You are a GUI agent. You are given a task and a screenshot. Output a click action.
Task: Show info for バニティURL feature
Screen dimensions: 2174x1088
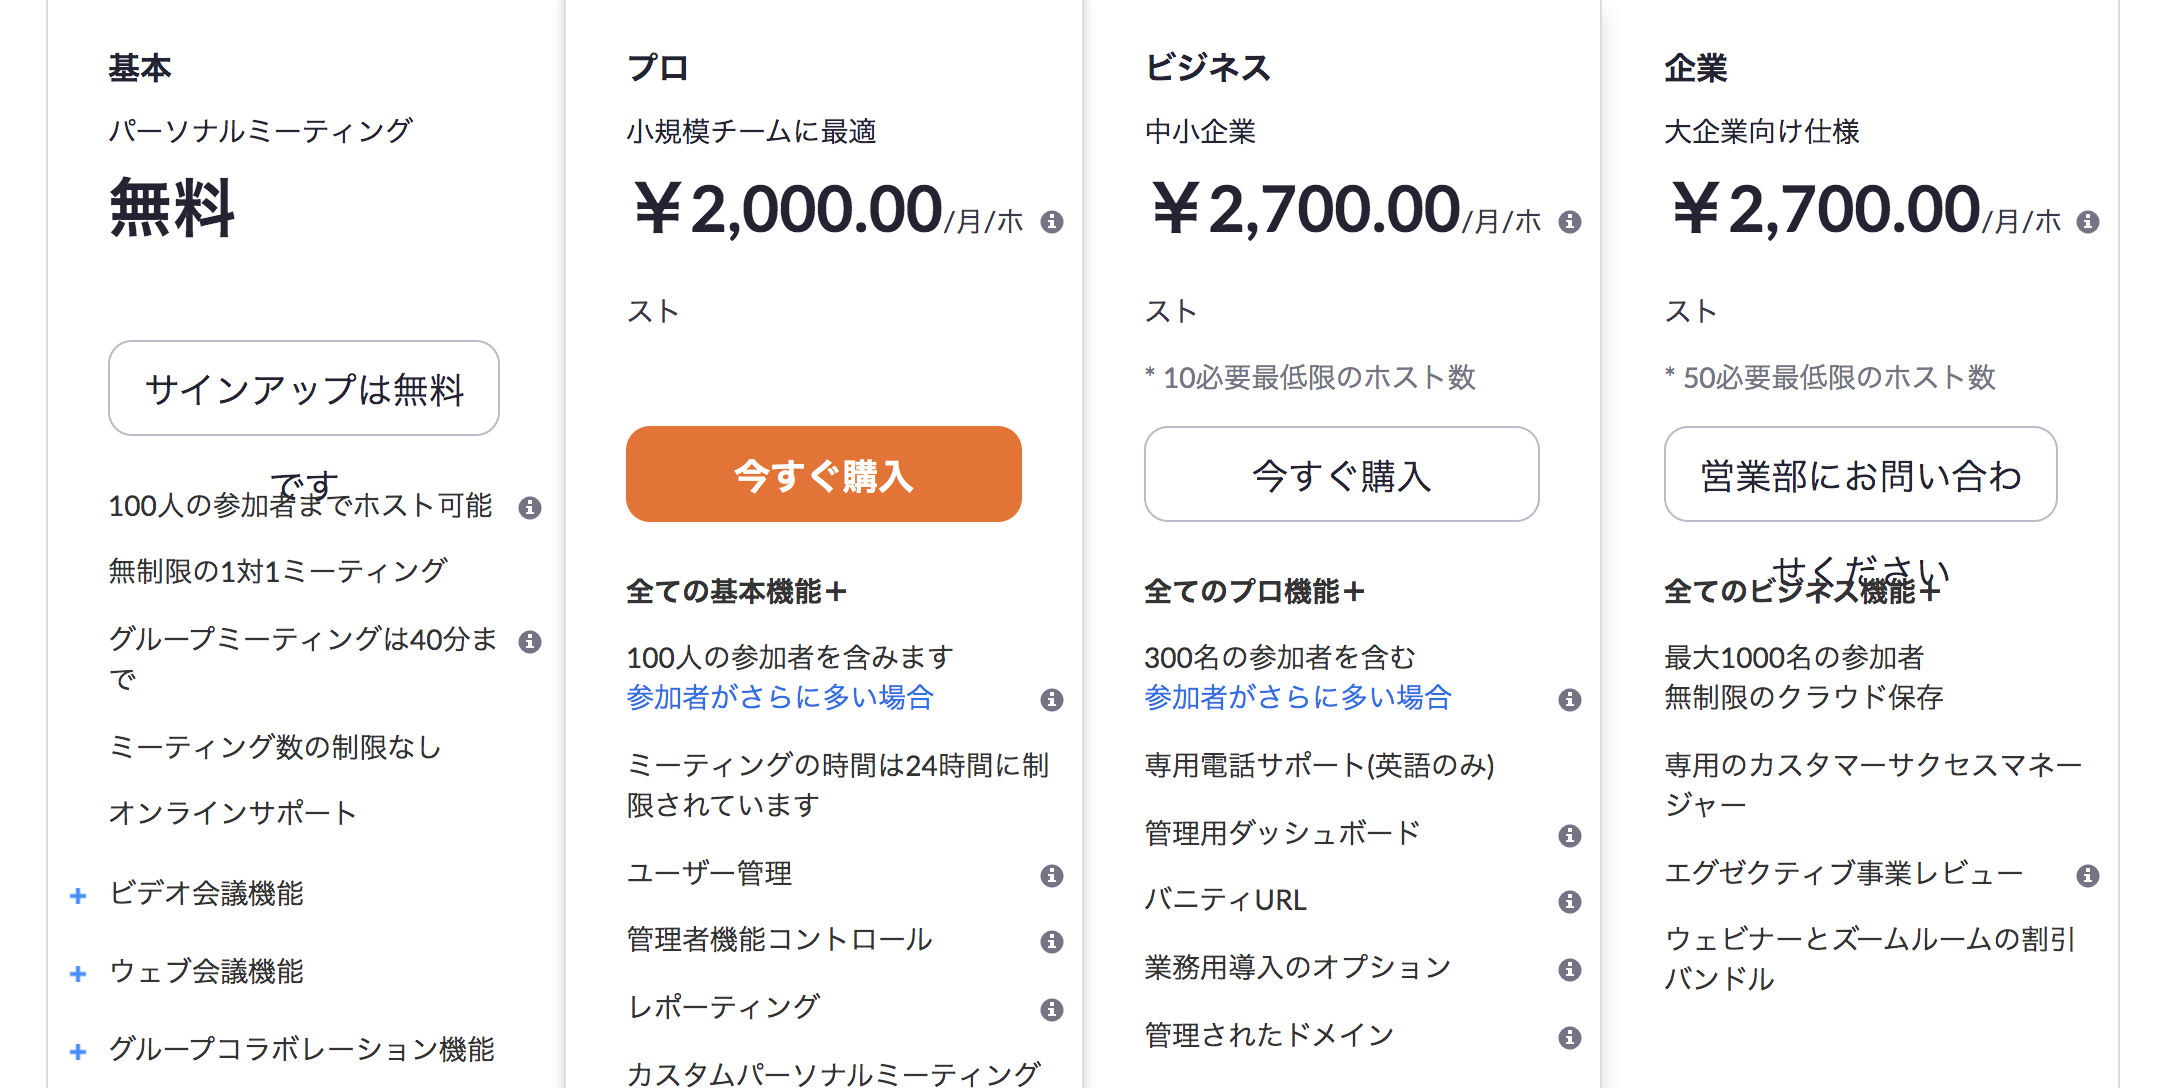click(x=1570, y=902)
